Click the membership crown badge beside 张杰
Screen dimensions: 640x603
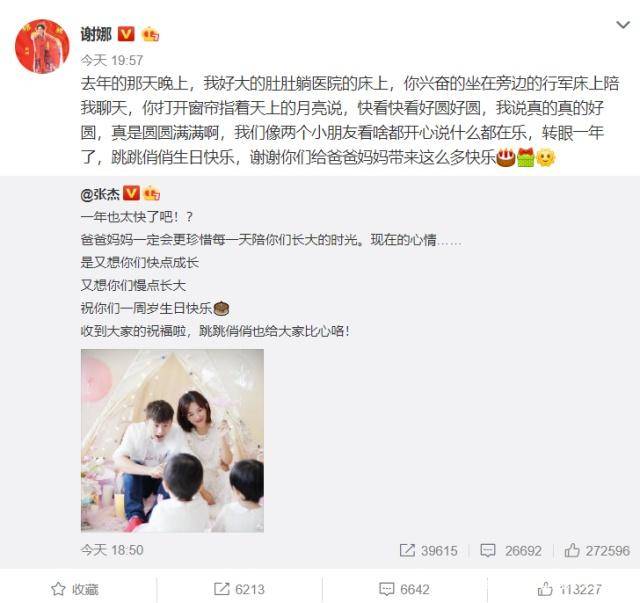point(151,194)
